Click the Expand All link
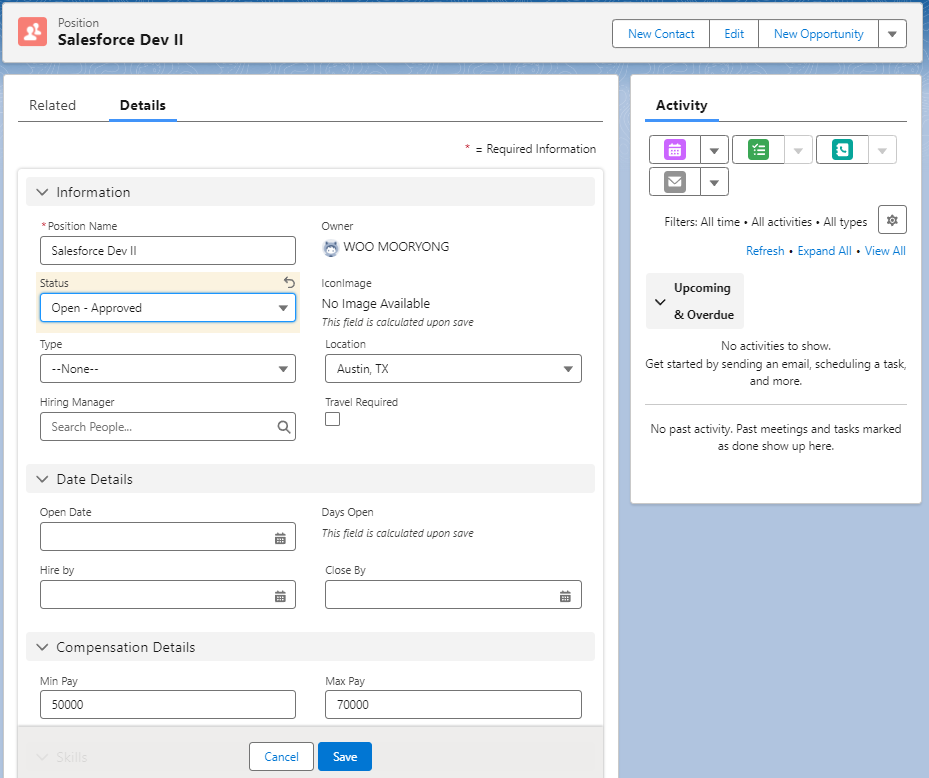929x778 pixels. click(824, 251)
